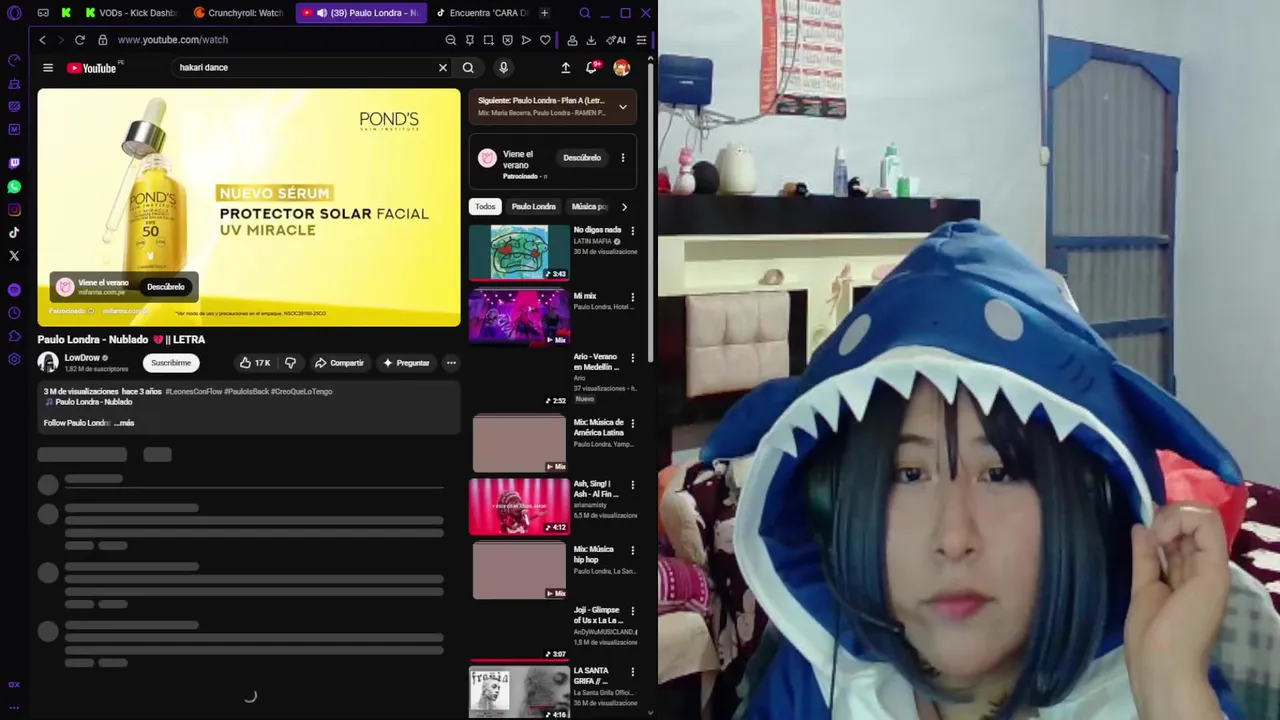1280x720 pixels.
Task: Click the Preguntar button
Action: pos(406,363)
